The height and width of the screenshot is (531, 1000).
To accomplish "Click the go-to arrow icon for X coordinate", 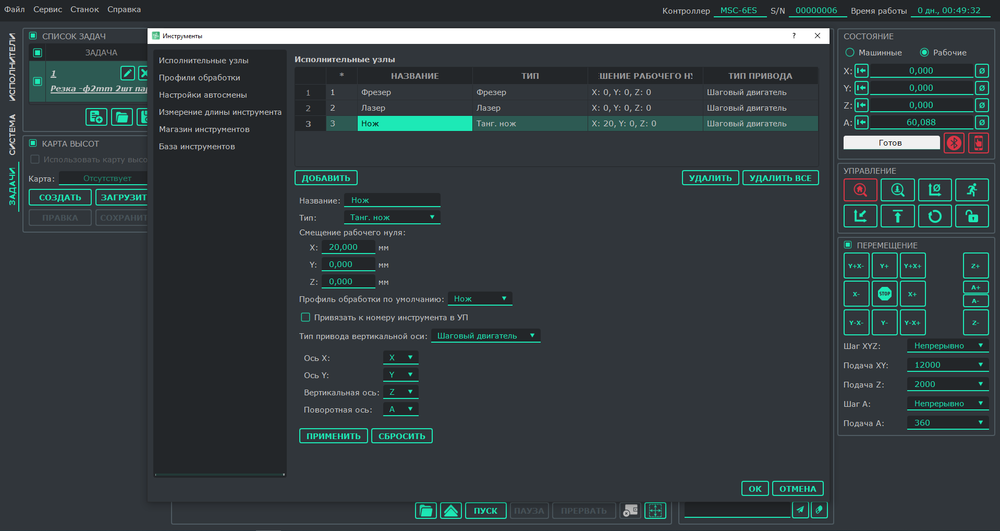I will click(x=861, y=71).
